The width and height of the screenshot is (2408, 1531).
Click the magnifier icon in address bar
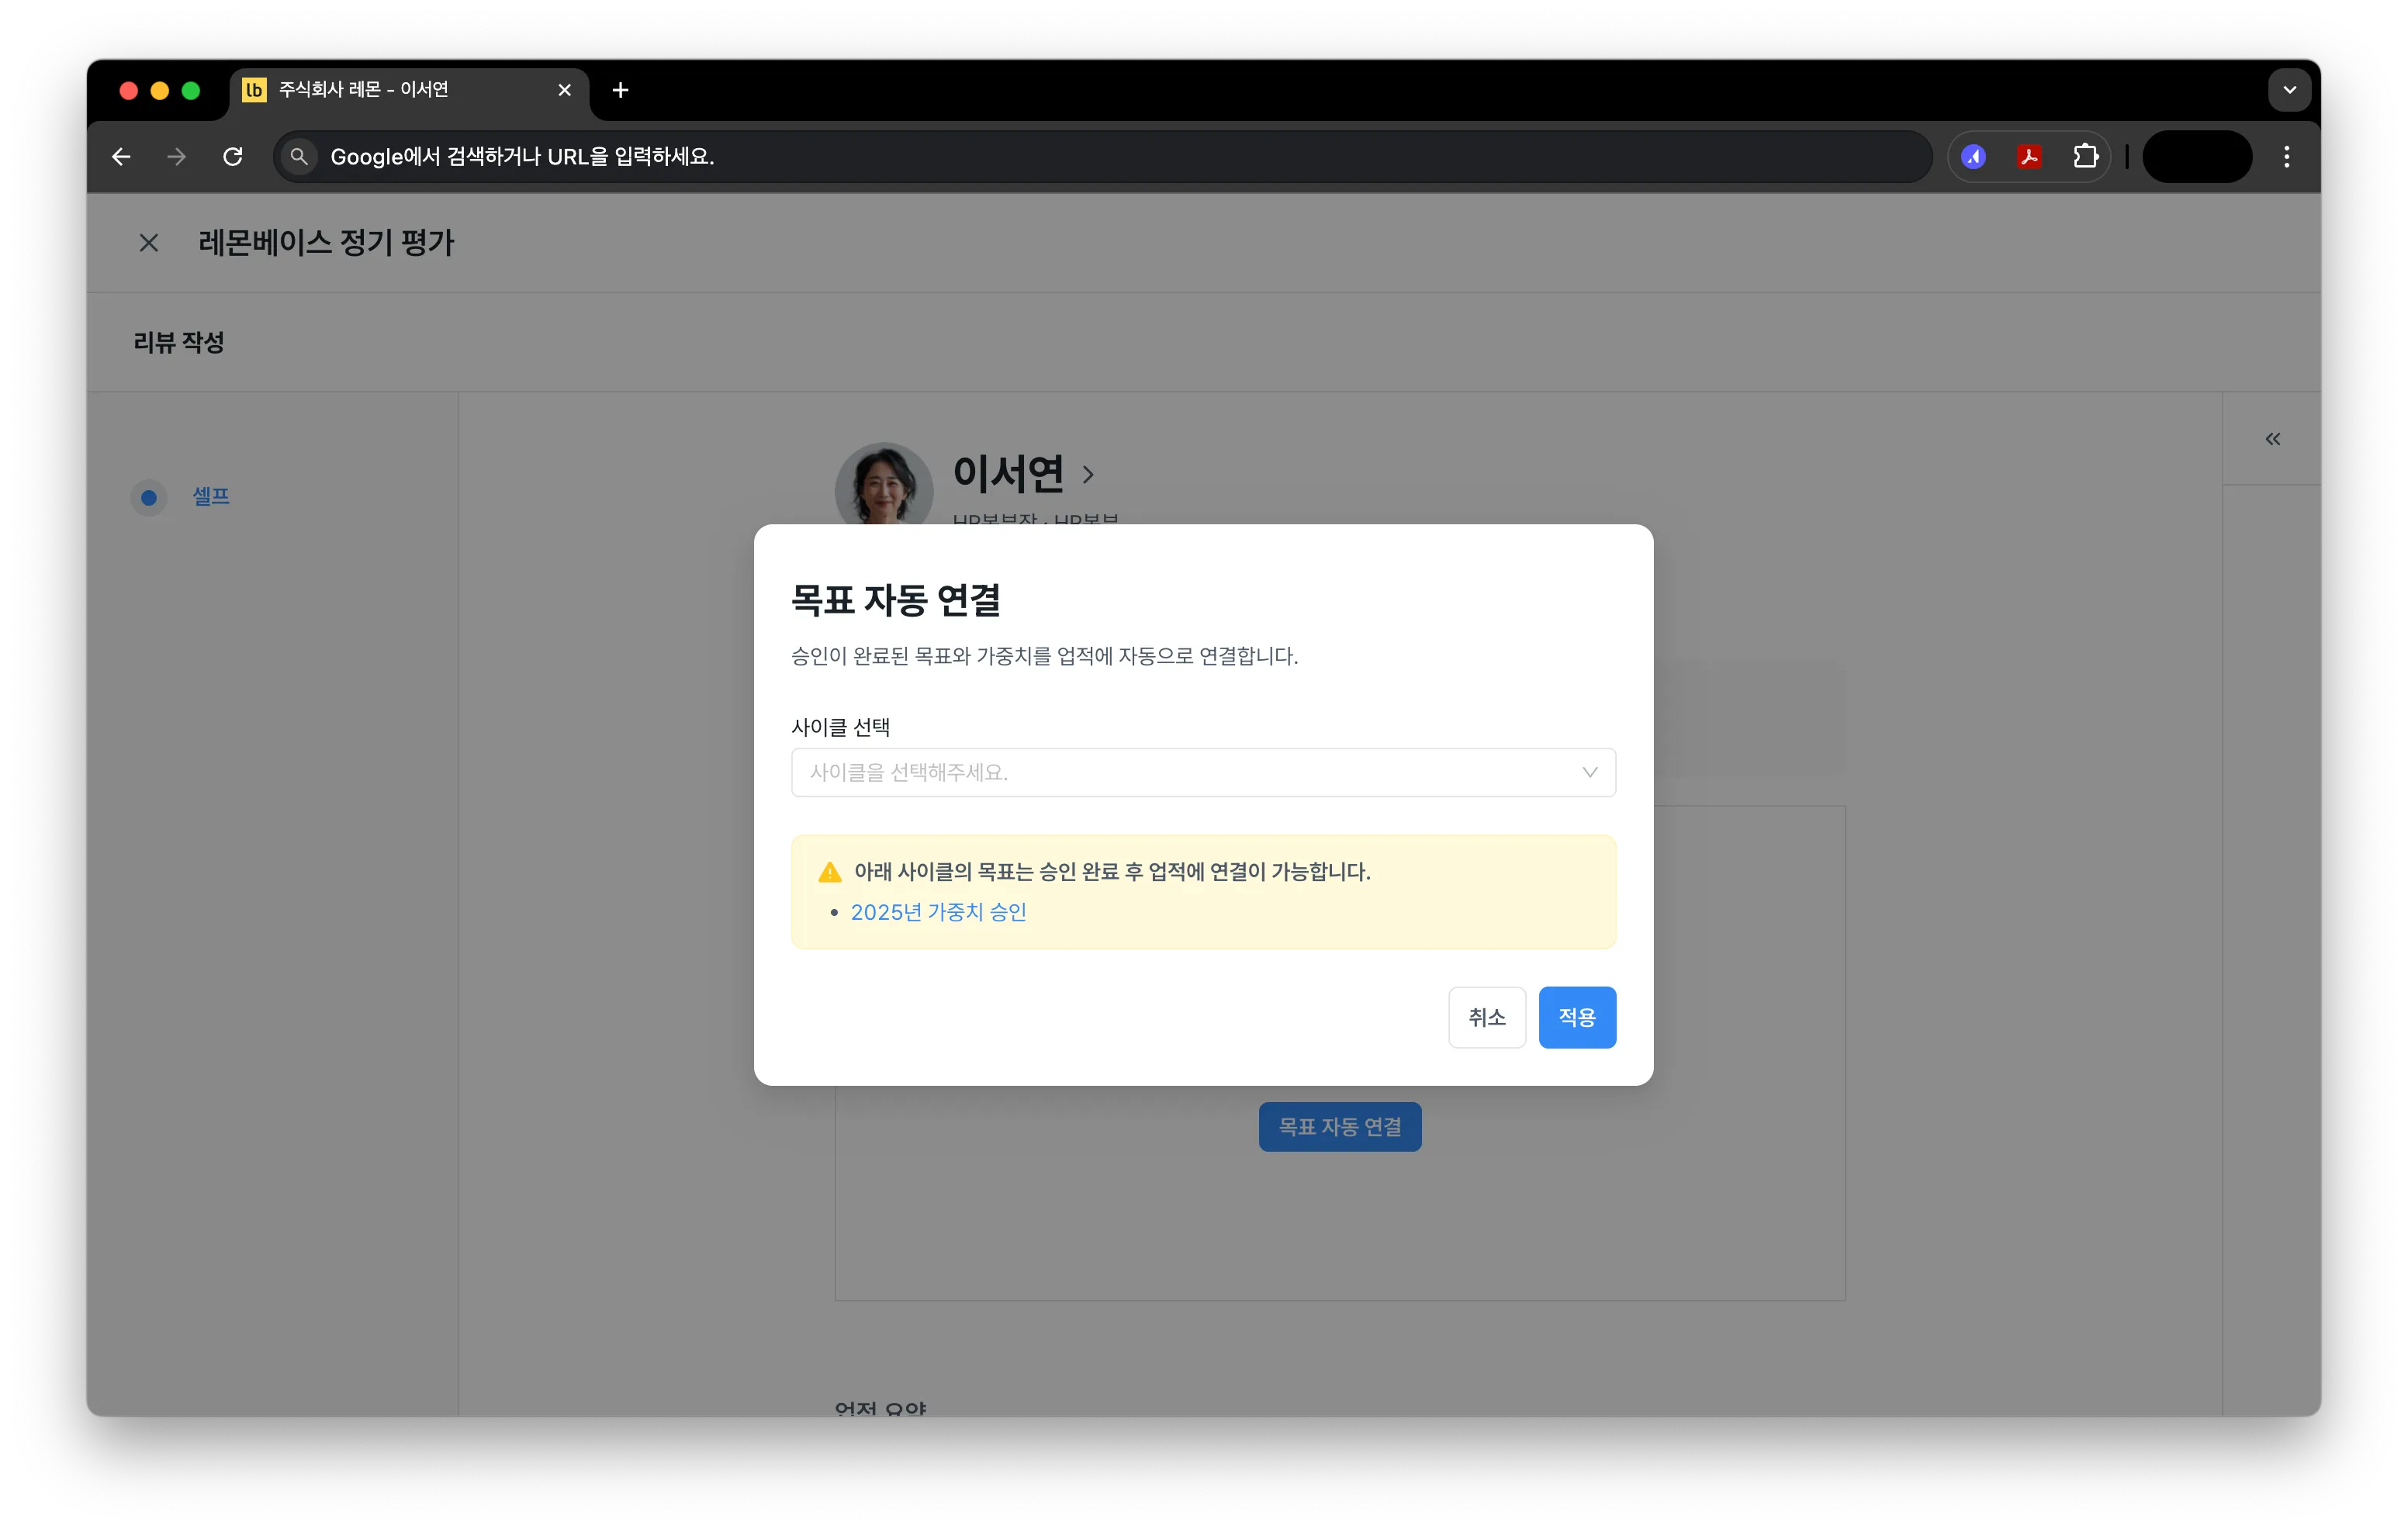pos(299,157)
